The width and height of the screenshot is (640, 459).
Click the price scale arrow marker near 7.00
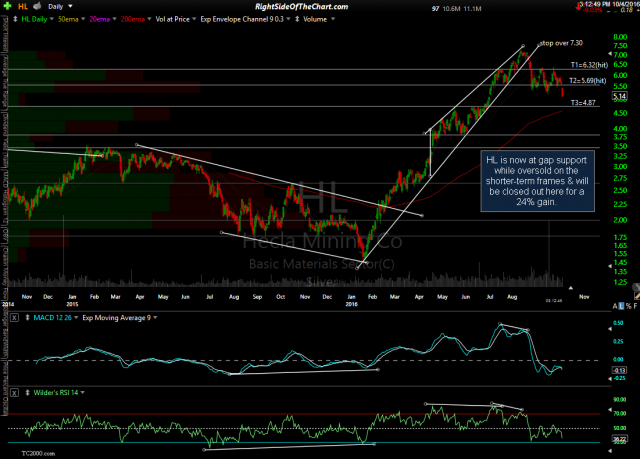tap(610, 53)
